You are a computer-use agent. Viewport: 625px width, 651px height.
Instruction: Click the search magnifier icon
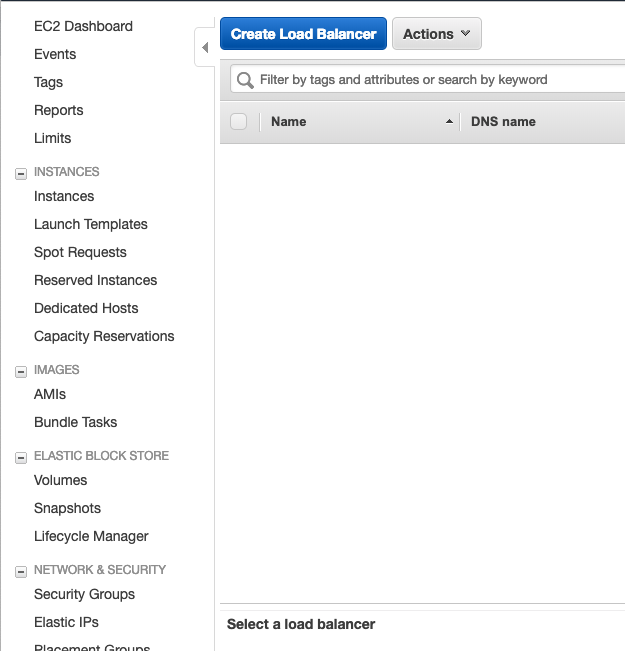point(245,80)
